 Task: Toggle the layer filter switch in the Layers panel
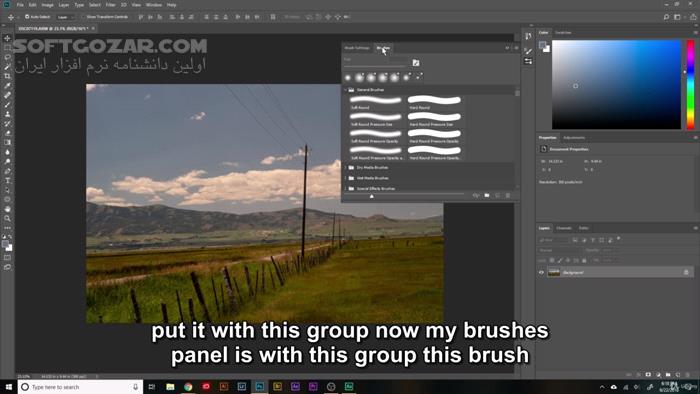click(619, 239)
